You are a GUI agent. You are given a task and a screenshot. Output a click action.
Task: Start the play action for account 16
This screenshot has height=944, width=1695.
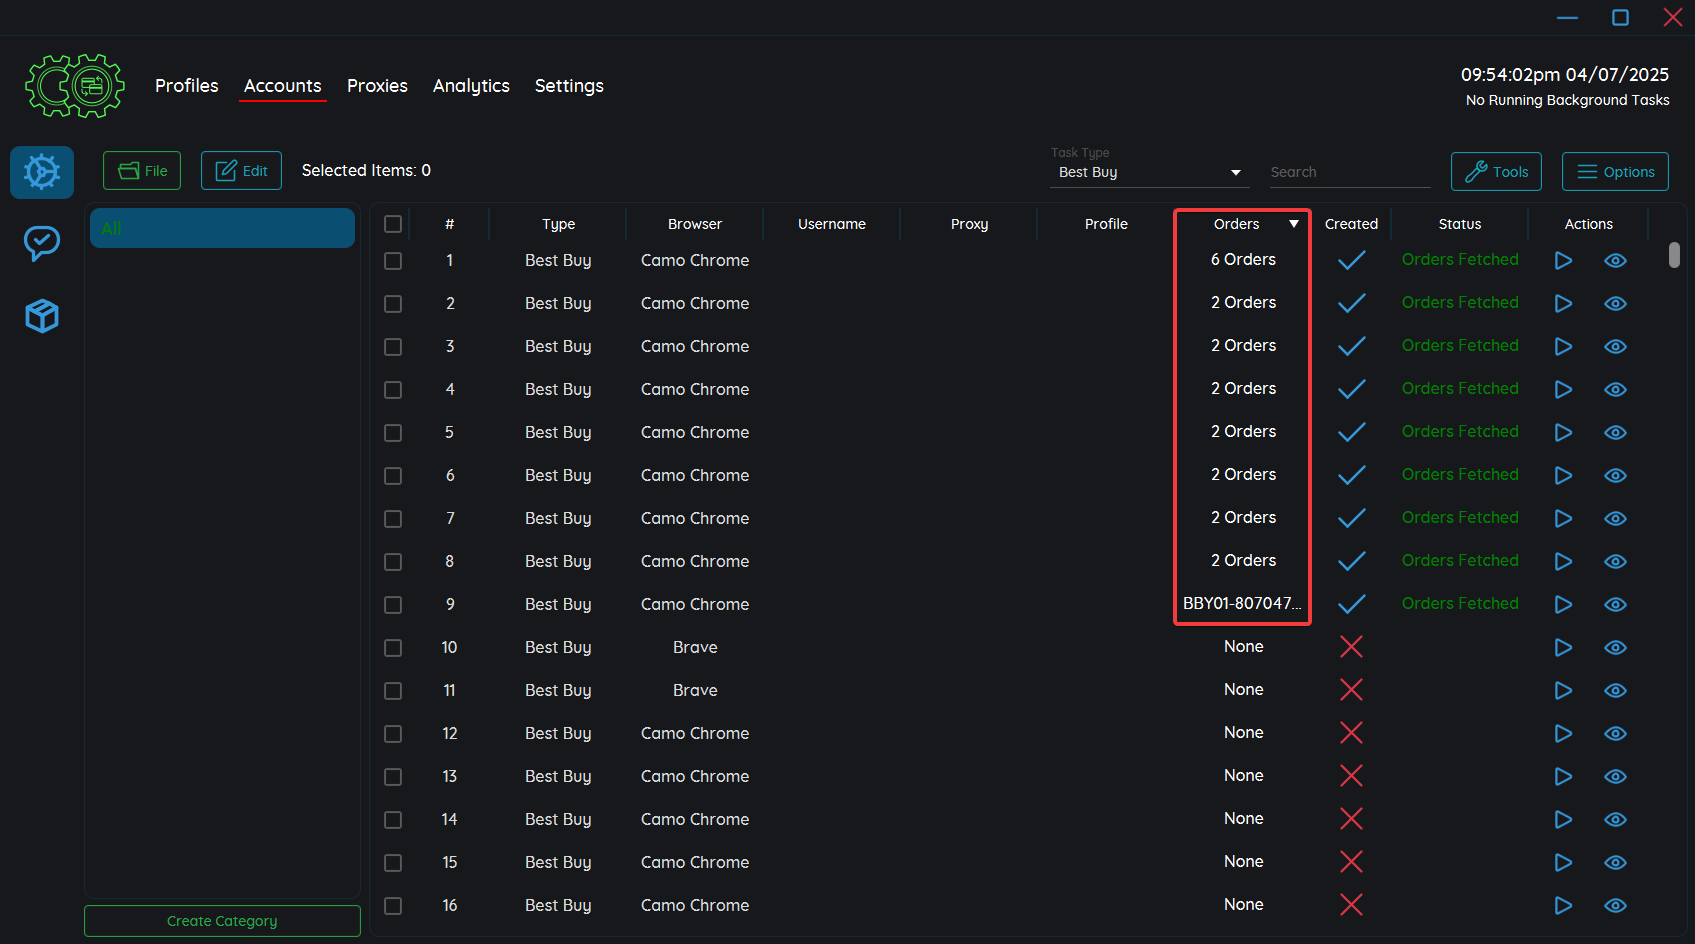(1563, 906)
